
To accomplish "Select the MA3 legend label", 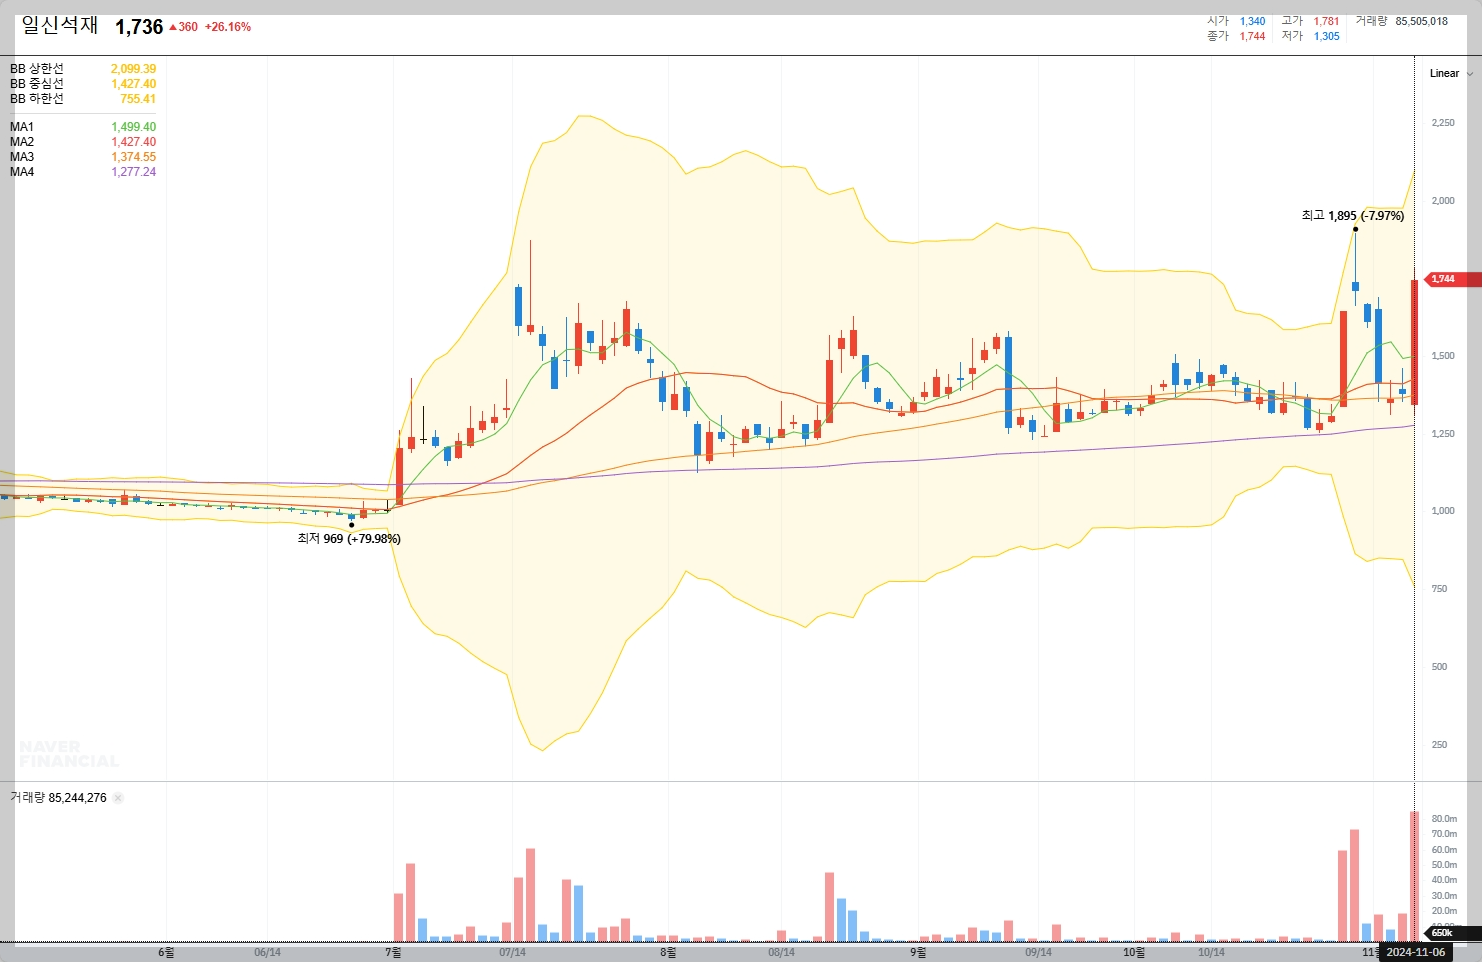I will click(x=22, y=157).
